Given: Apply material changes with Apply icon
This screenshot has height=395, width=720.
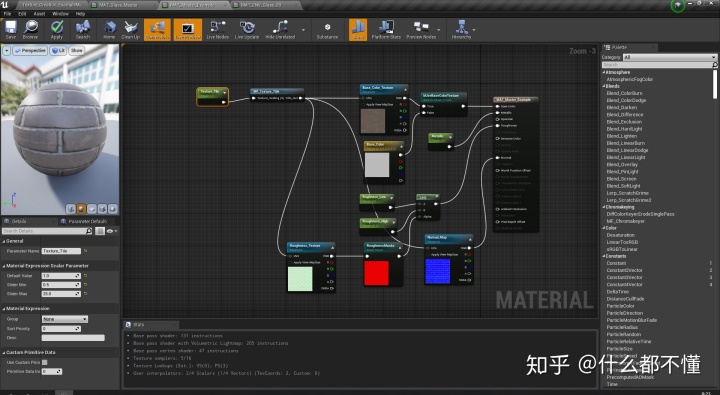Looking at the screenshot, I should (x=56, y=29).
